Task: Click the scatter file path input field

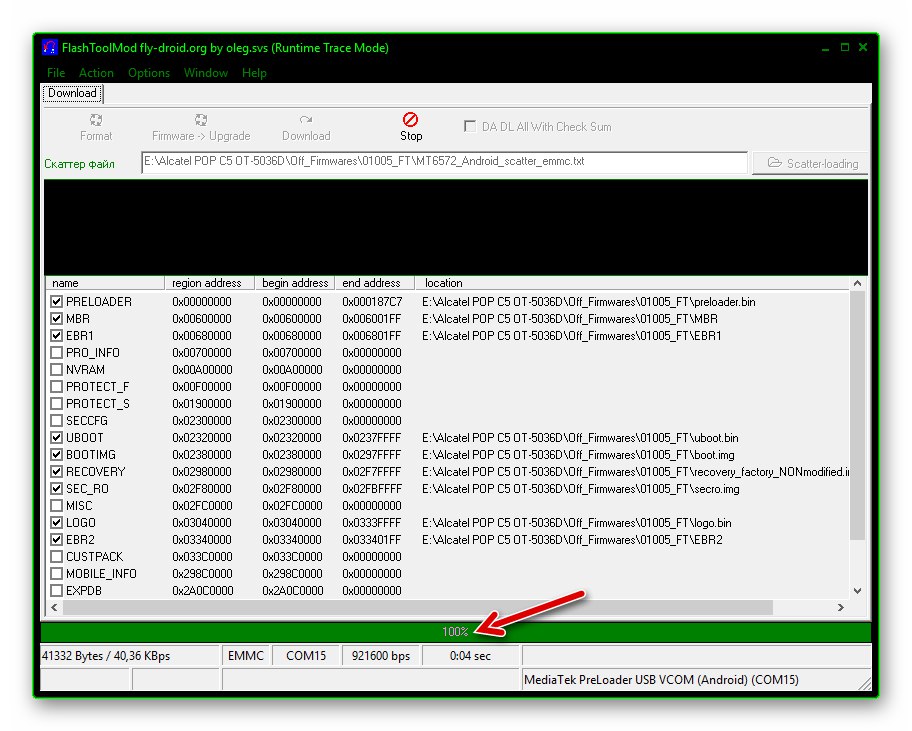Action: pyautogui.click(x=444, y=162)
